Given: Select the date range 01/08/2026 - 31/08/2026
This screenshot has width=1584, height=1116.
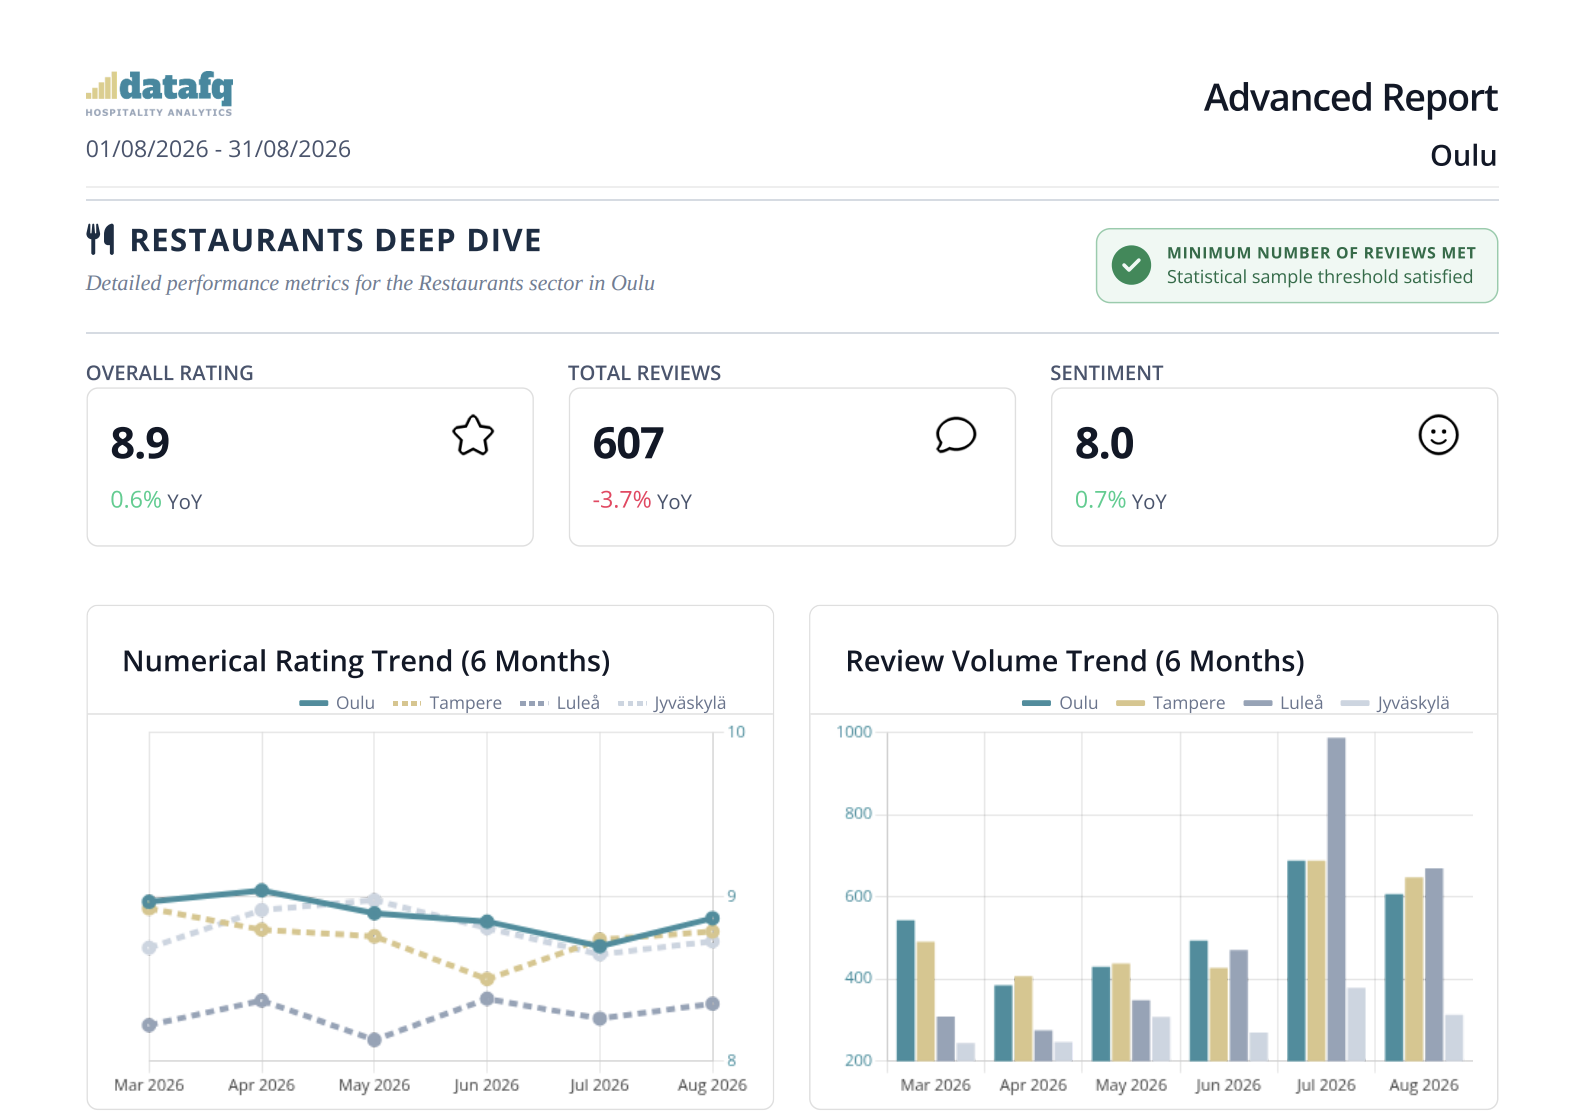Looking at the screenshot, I should tap(218, 149).
